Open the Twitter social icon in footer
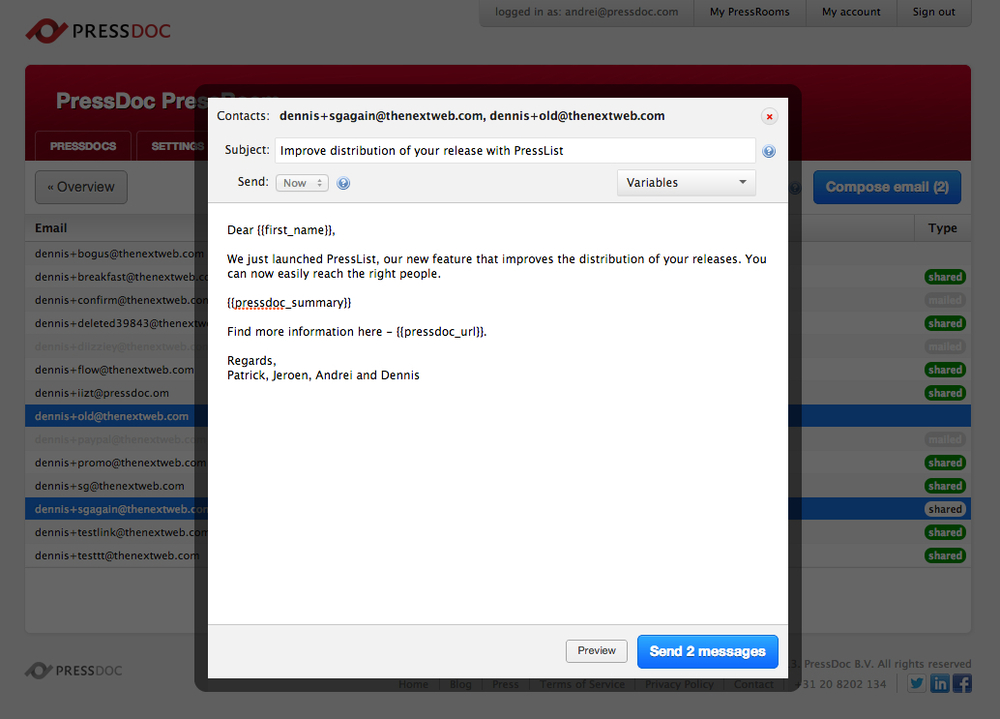Viewport: 1000px width, 719px height. [917, 684]
